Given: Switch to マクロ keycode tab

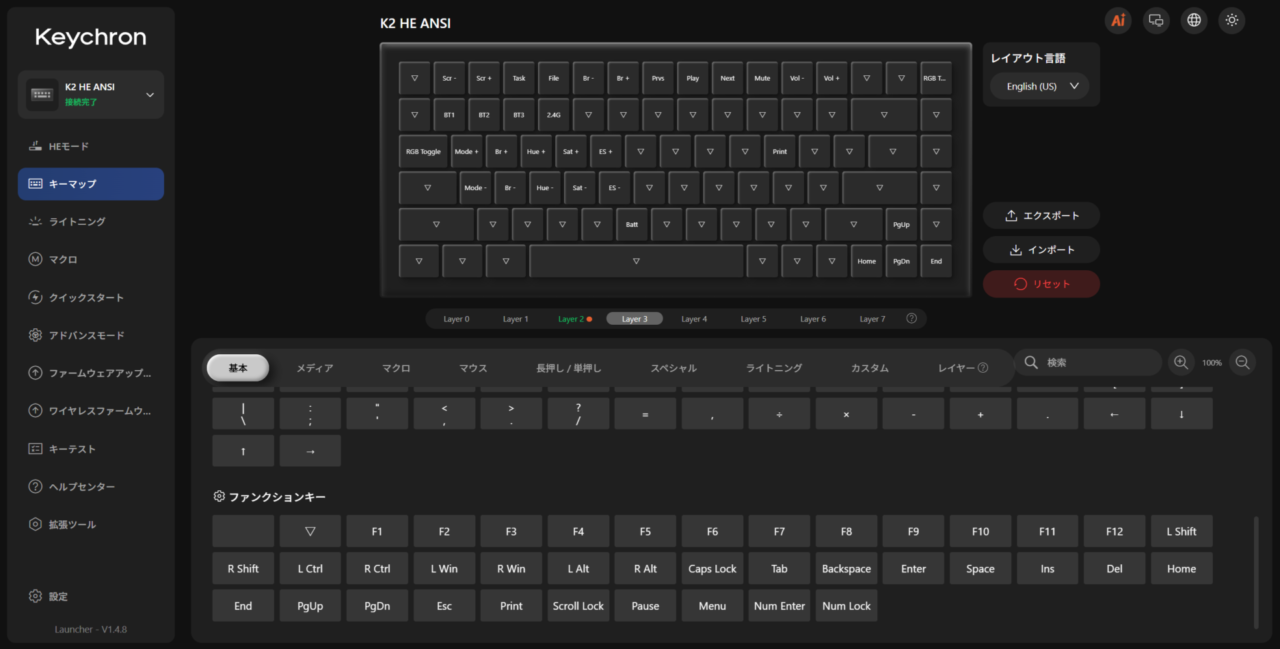Looking at the screenshot, I should (396, 368).
